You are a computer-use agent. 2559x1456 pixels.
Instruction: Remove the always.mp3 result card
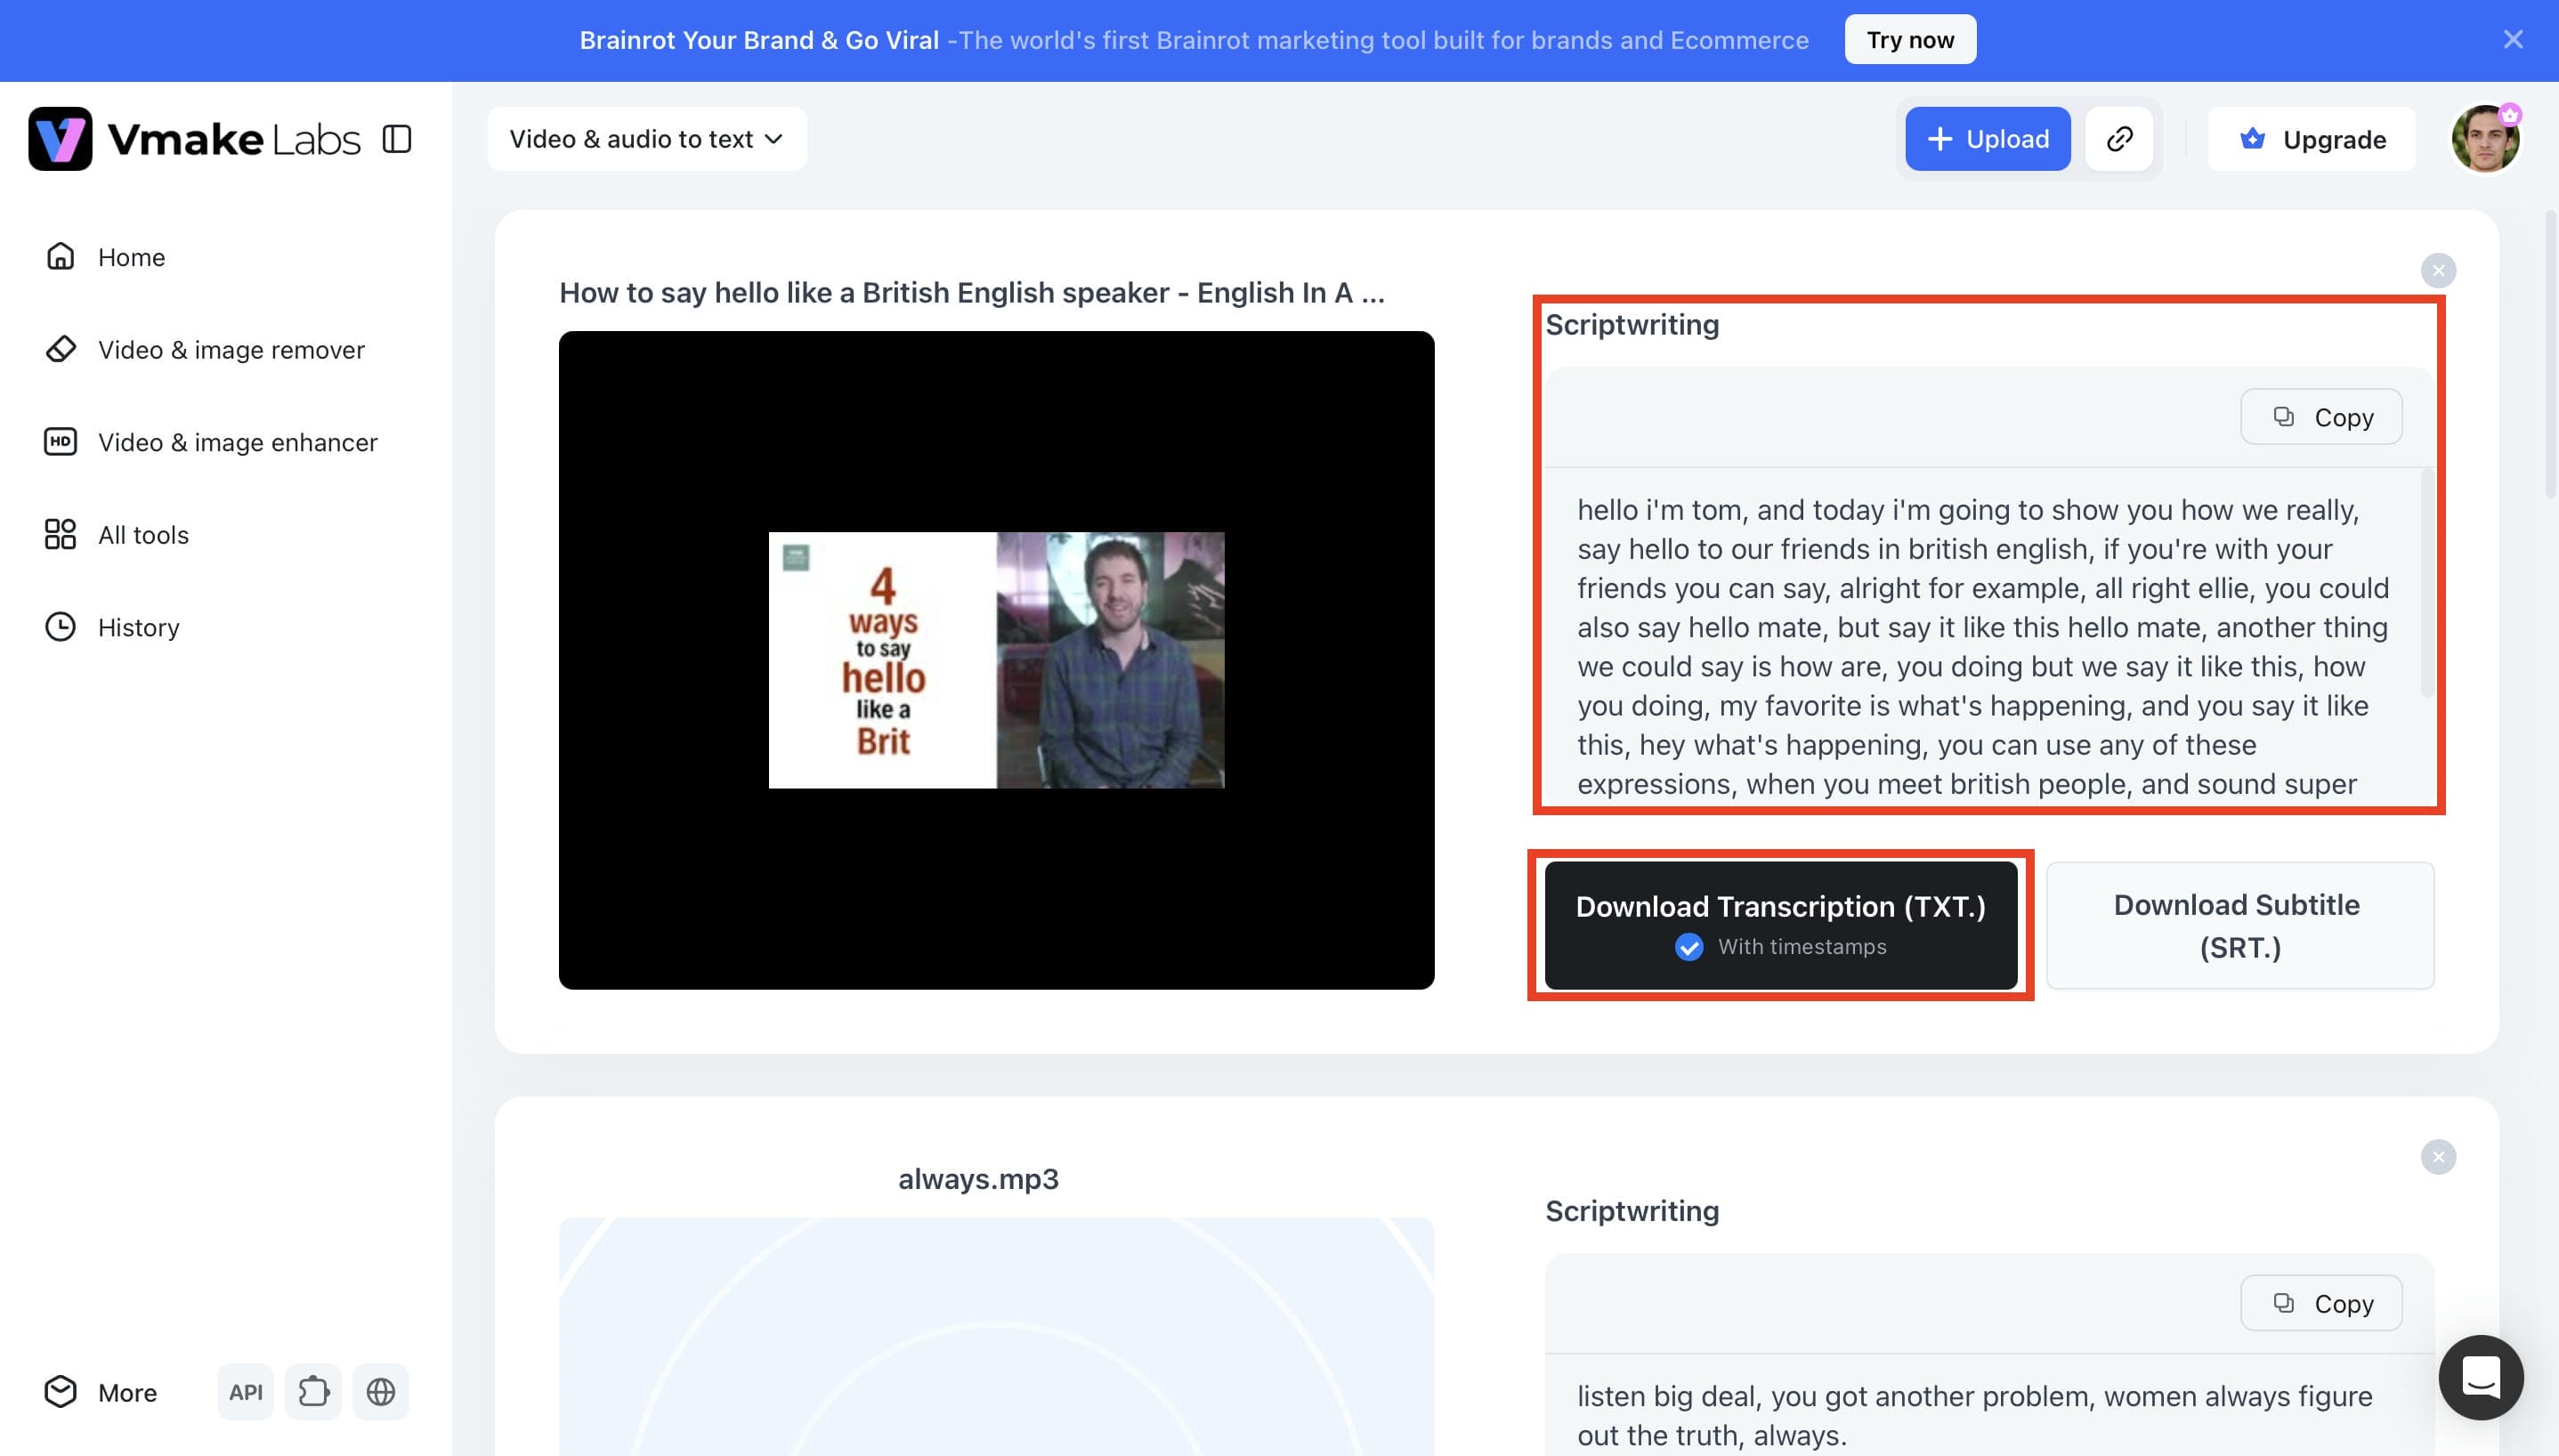point(2438,1157)
